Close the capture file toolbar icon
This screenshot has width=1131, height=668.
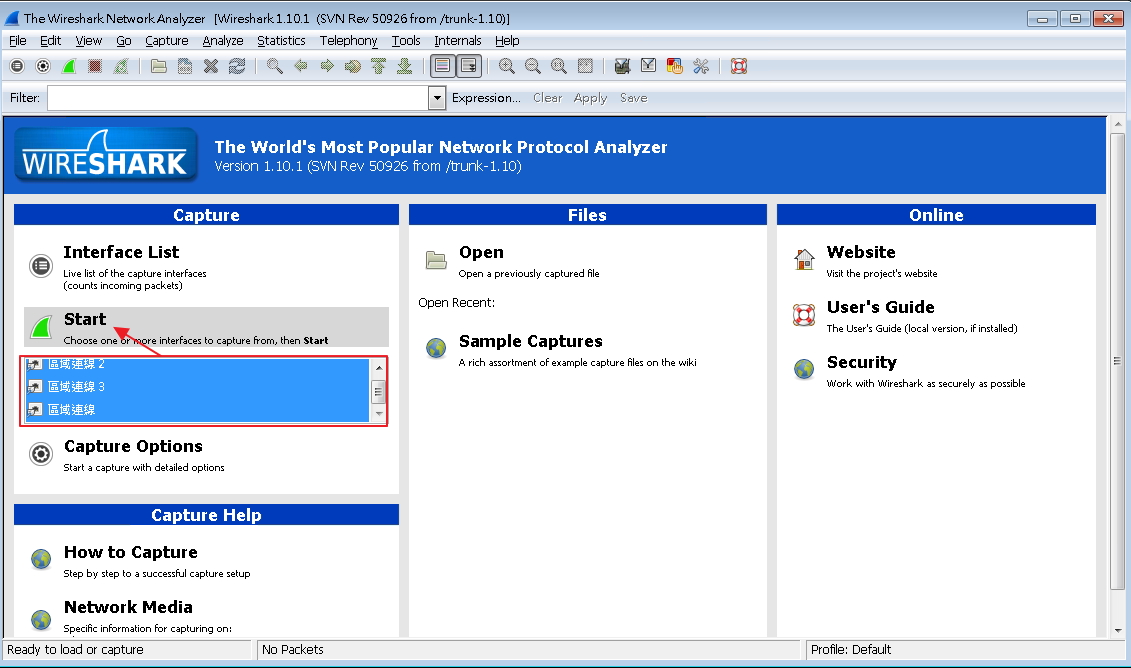(211, 66)
